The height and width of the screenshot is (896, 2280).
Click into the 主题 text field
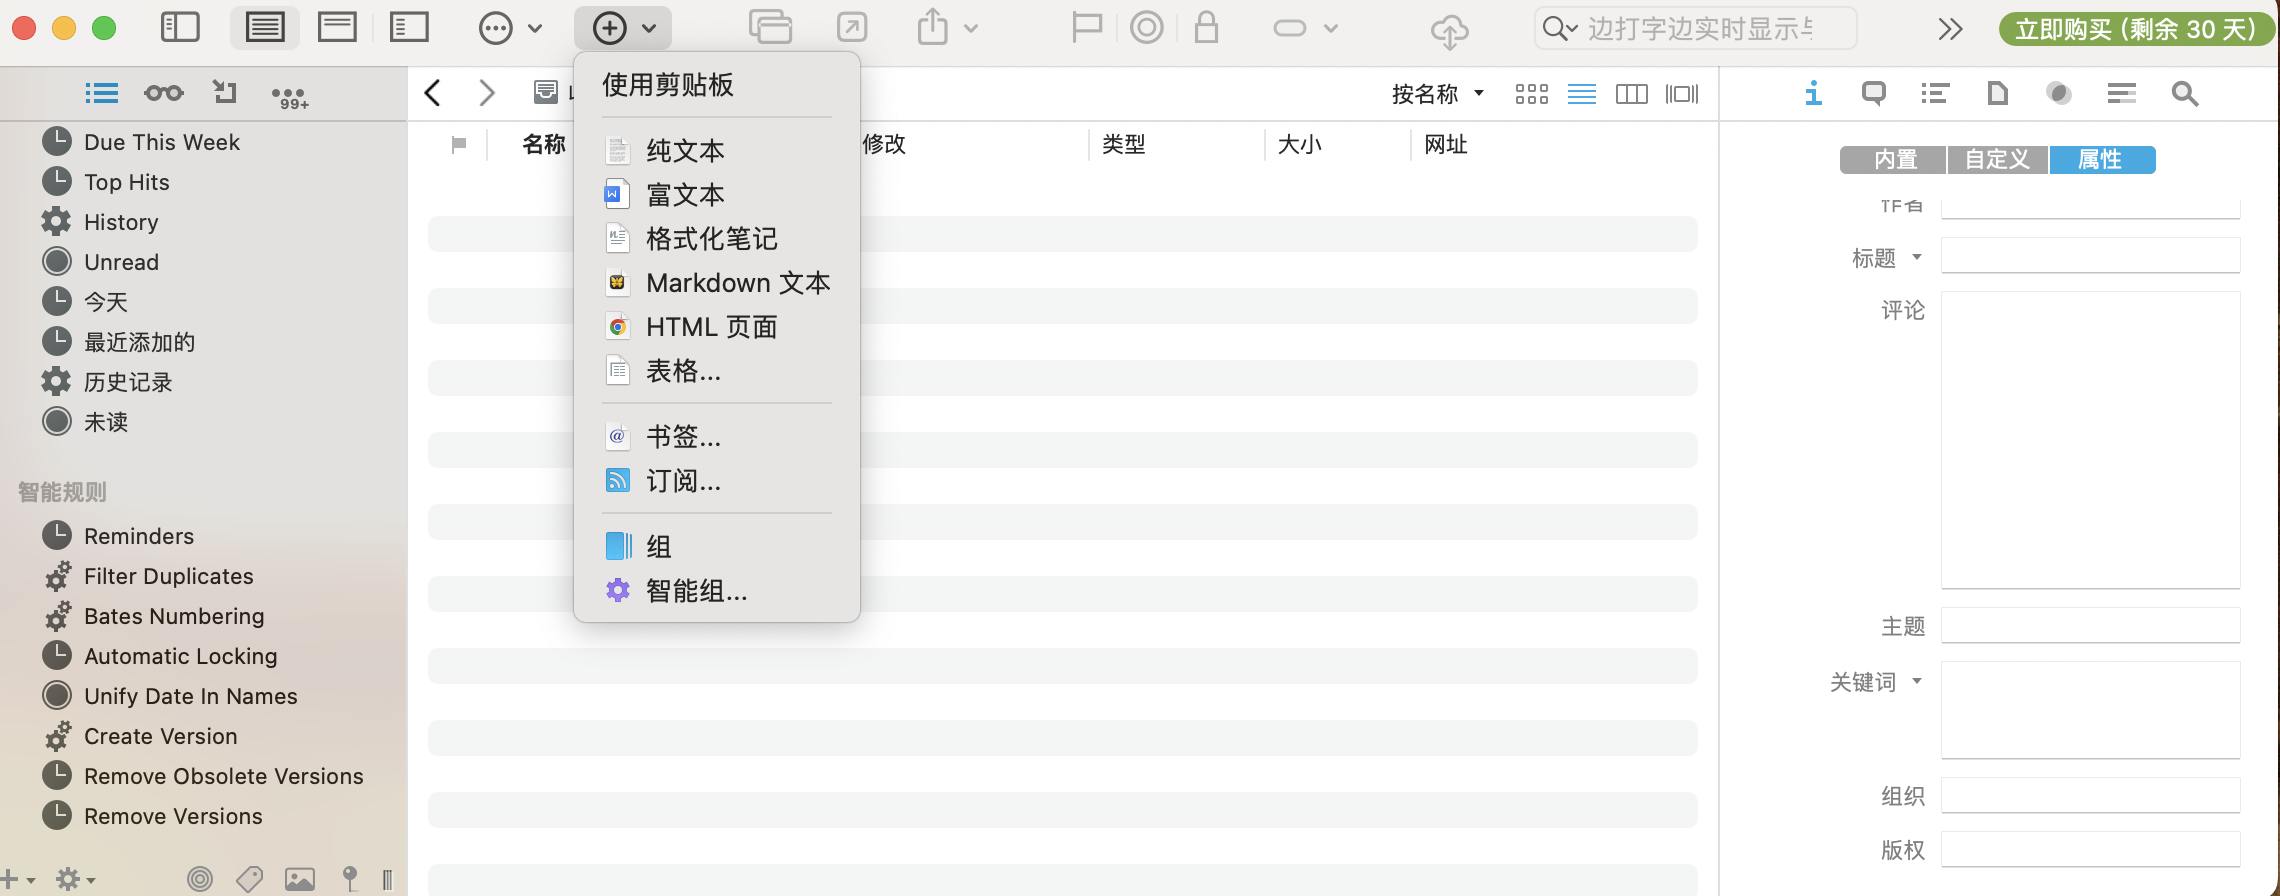(x=2090, y=626)
